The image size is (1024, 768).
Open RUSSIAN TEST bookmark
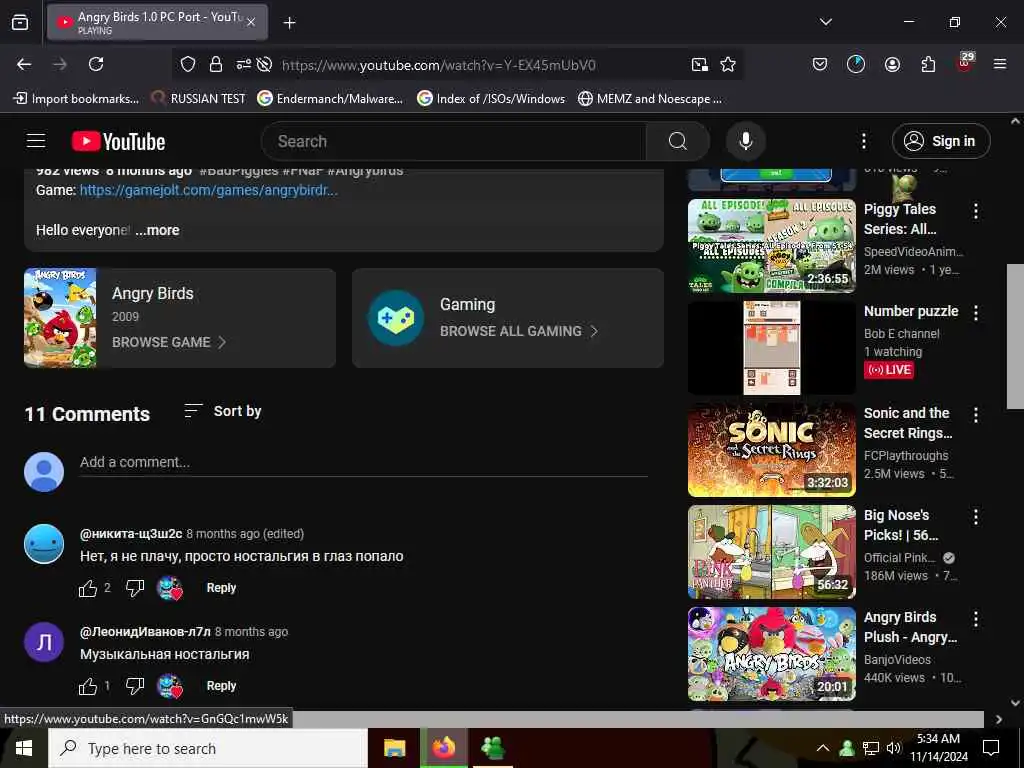(x=199, y=99)
